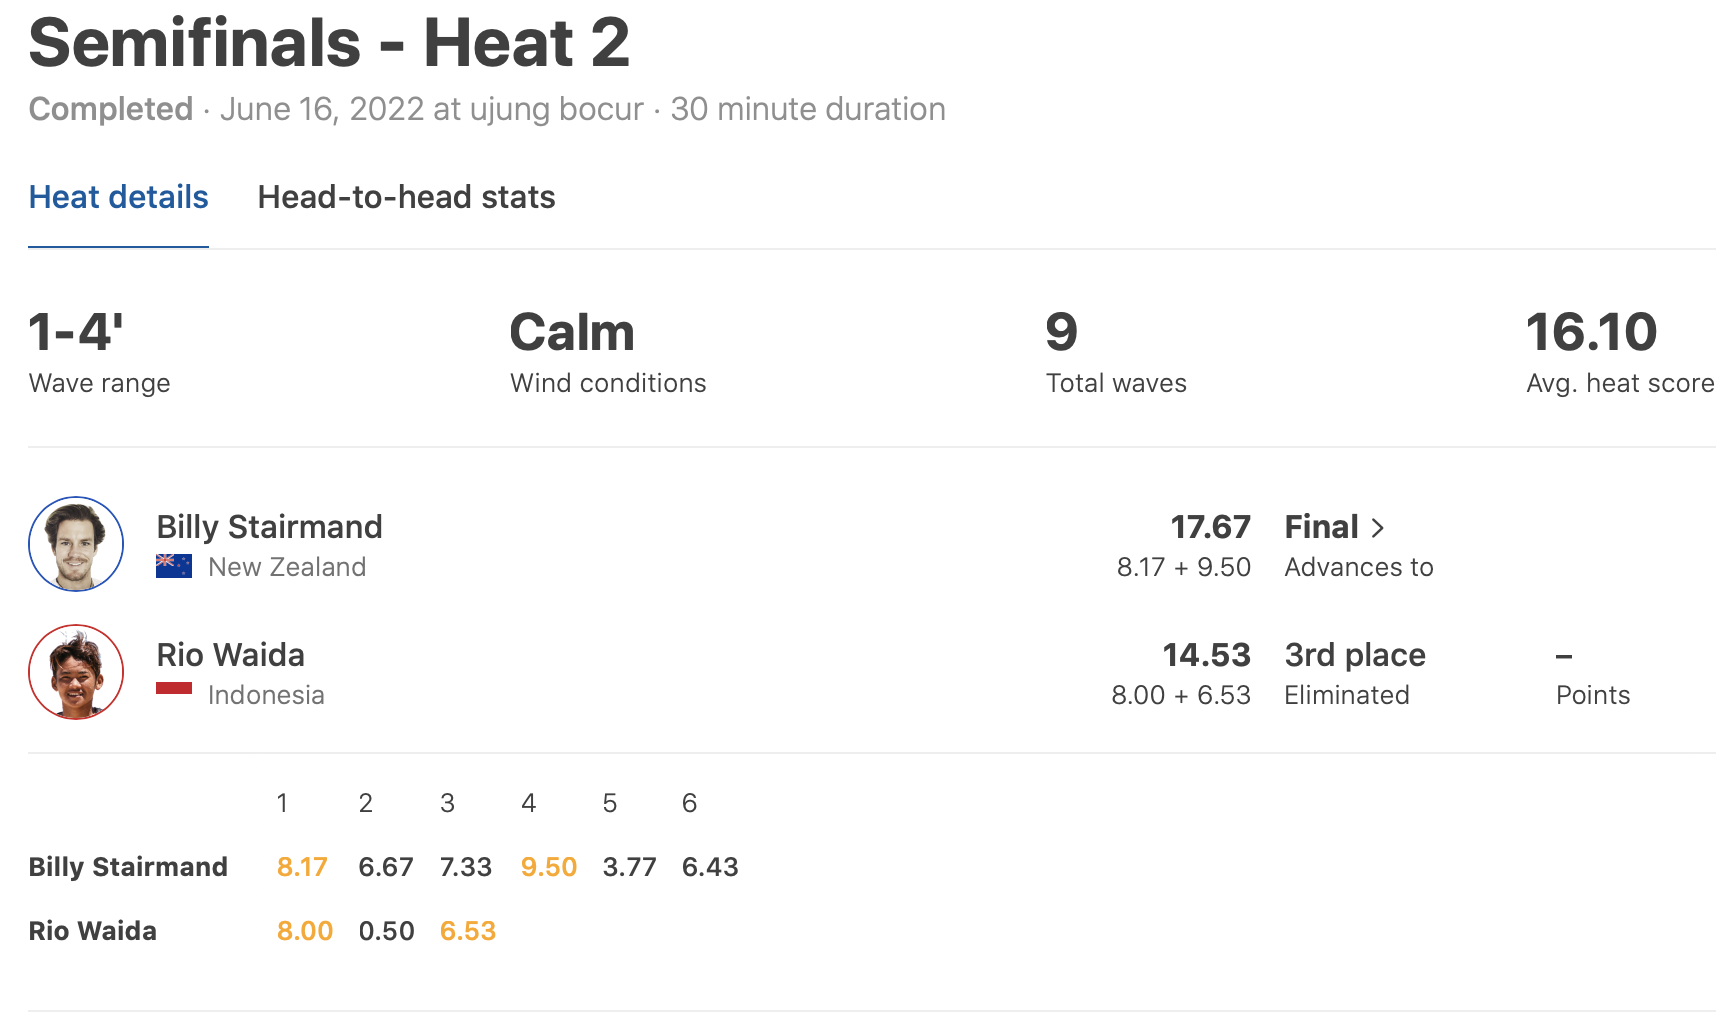Select the Heat details tab

pos(118,197)
